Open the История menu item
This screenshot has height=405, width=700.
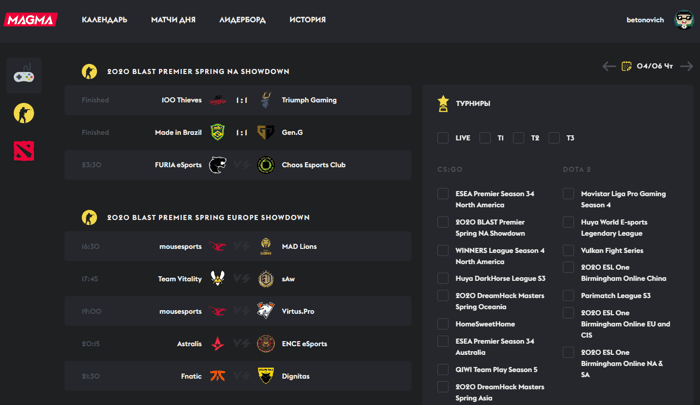pyautogui.click(x=308, y=20)
